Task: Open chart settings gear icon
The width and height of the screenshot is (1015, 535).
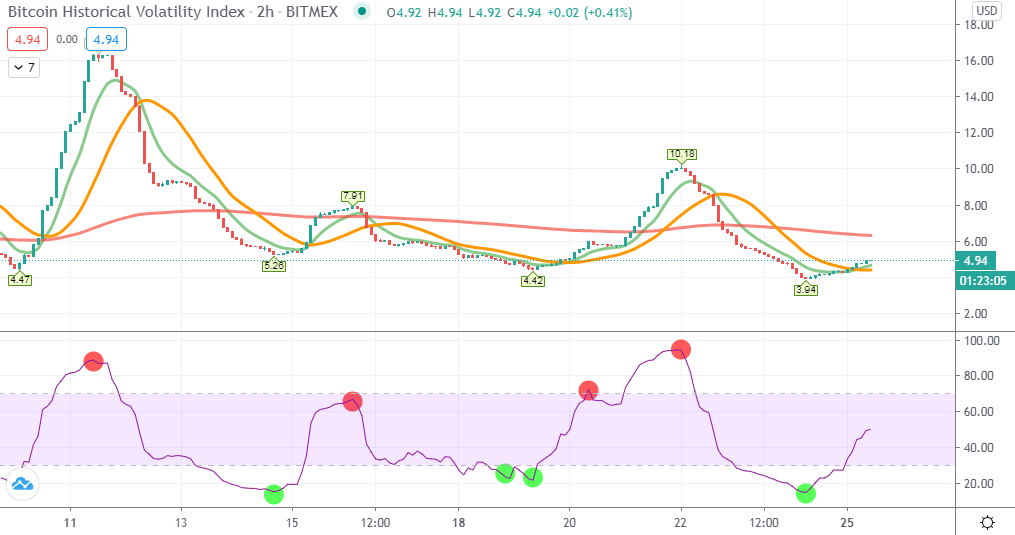Action: click(x=987, y=522)
